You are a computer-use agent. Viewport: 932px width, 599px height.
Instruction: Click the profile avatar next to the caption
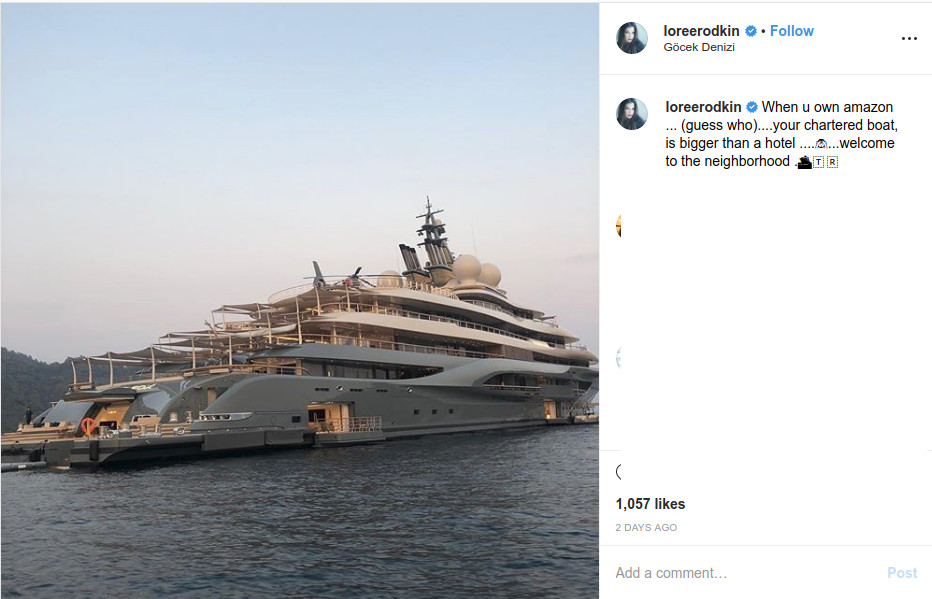632,114
